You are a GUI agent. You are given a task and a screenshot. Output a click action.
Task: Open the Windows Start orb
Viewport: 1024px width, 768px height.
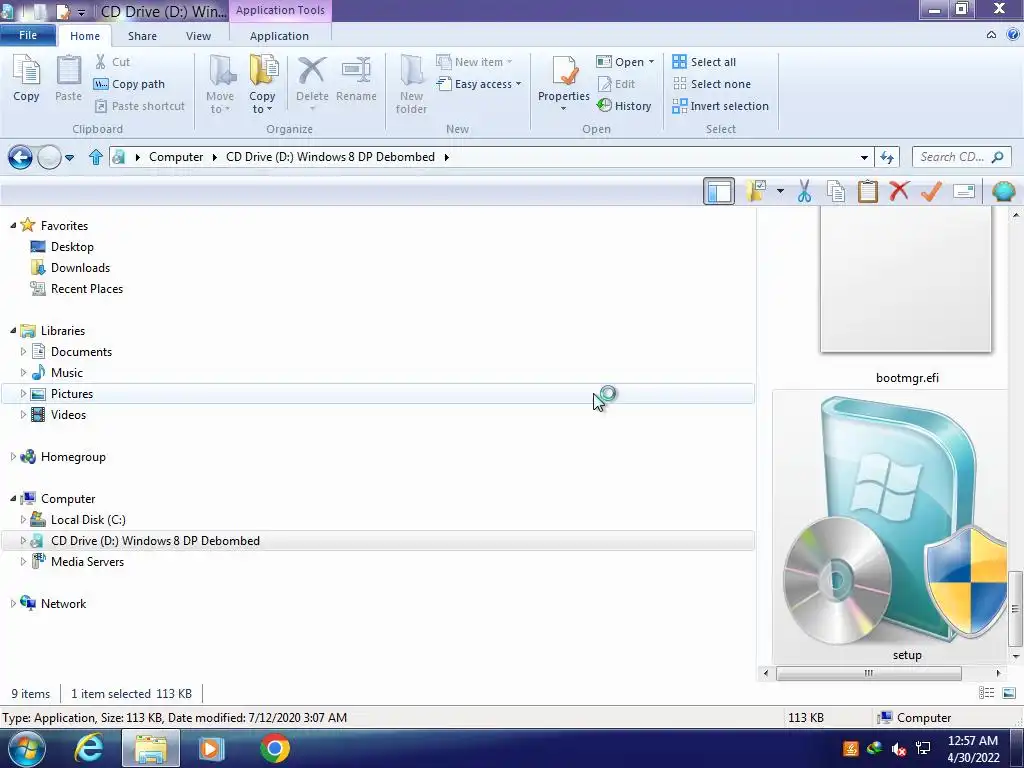click(x=27, y=748)
